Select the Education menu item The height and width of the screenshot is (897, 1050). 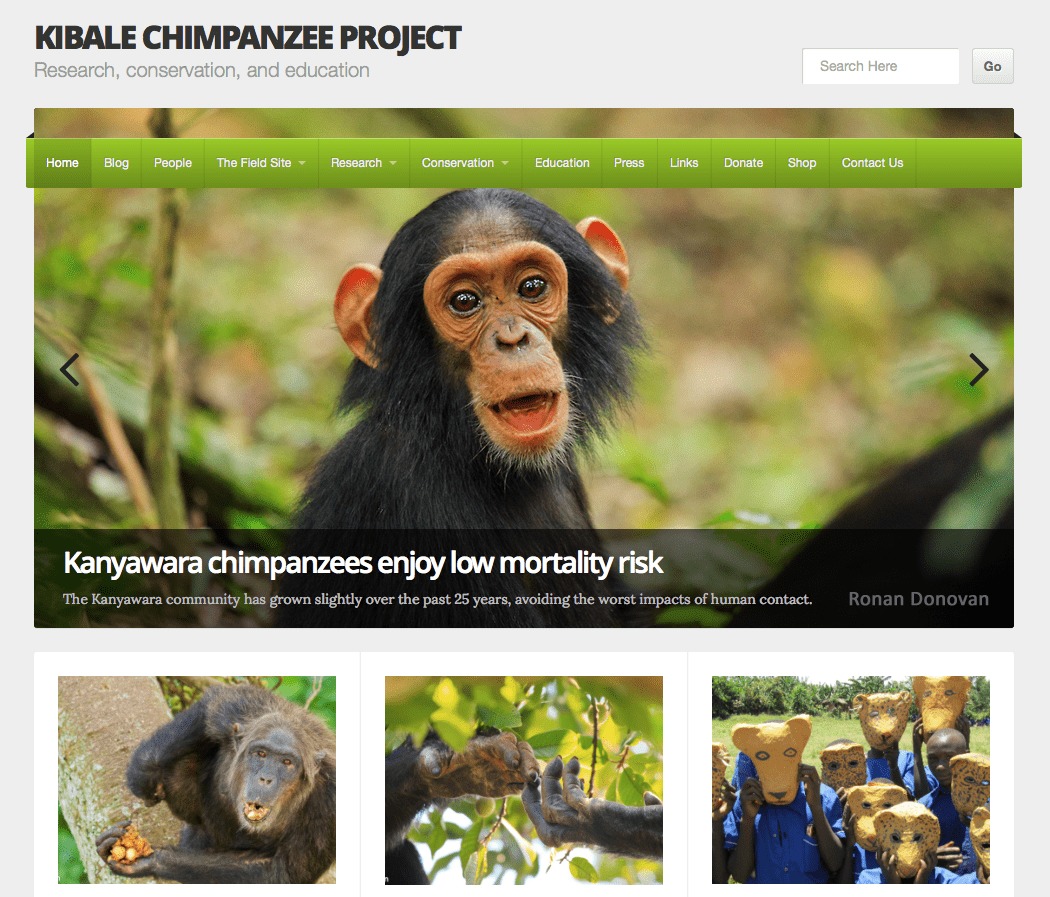click(x=562, y=163)
